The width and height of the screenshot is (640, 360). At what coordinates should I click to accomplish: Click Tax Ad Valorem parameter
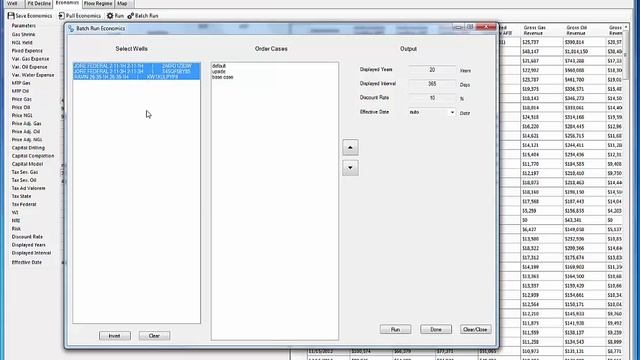[x=28, y=188]
